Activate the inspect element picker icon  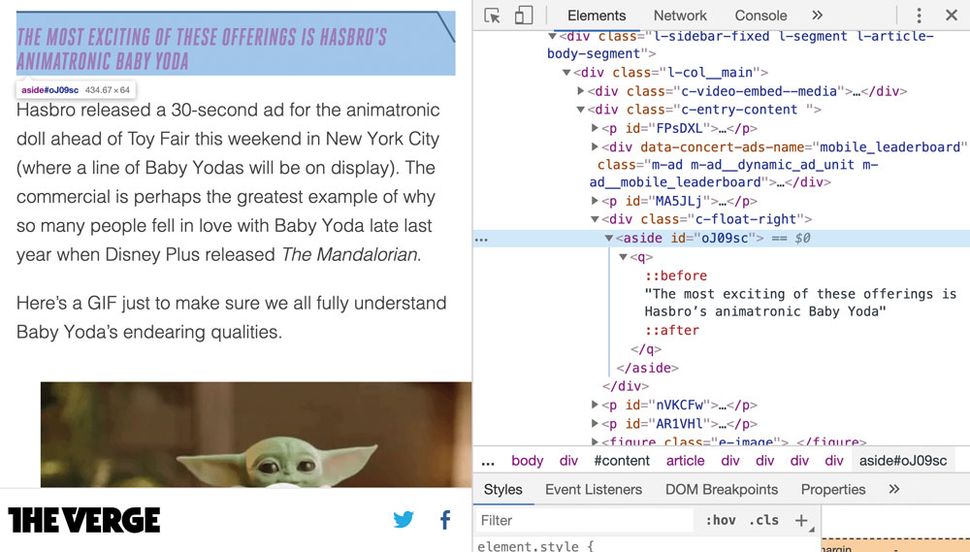point(492,15)
